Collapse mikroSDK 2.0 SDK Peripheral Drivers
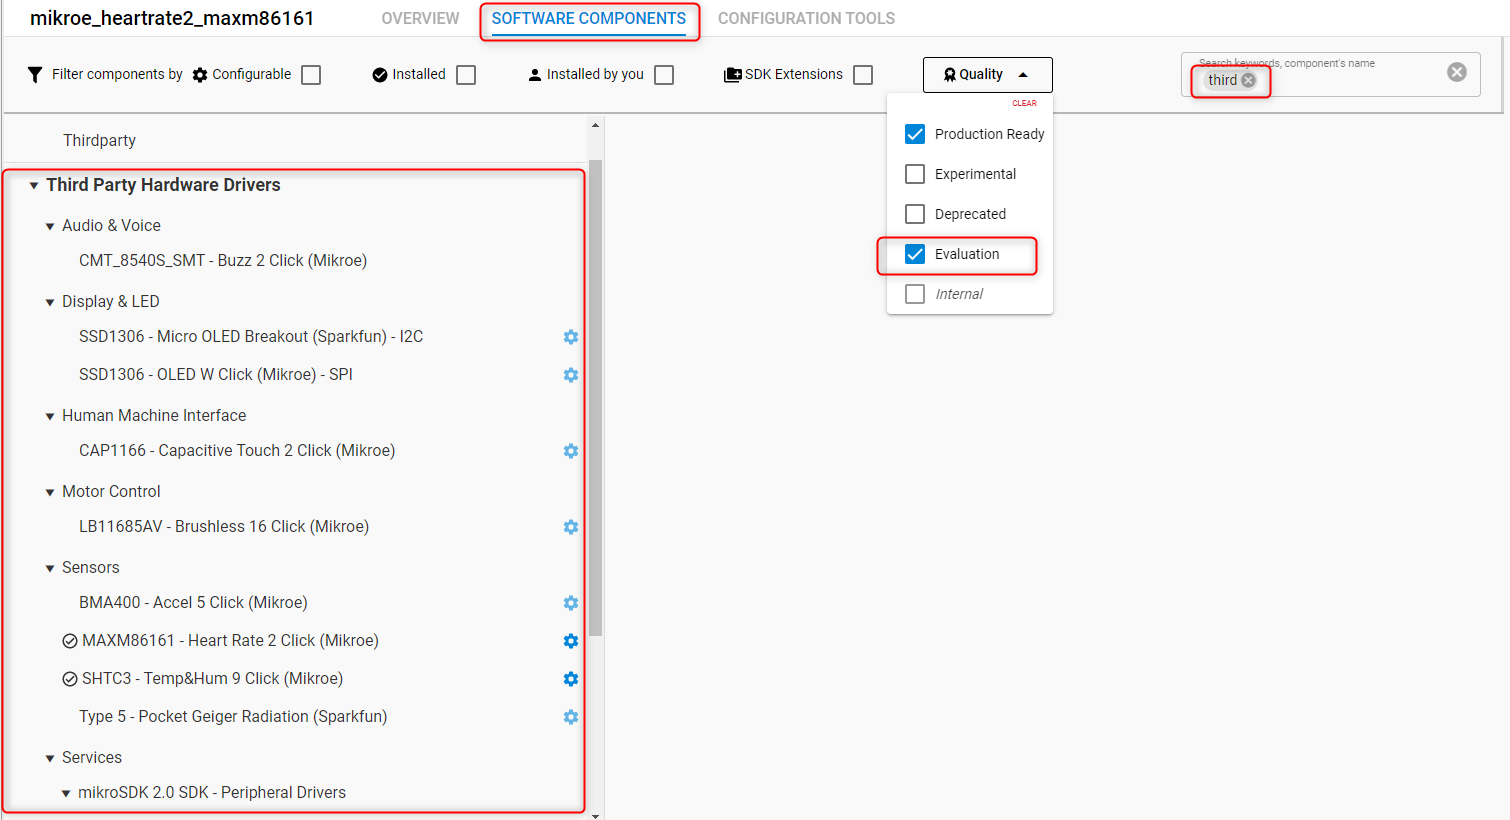1510x820 pixels. point(67,794)
